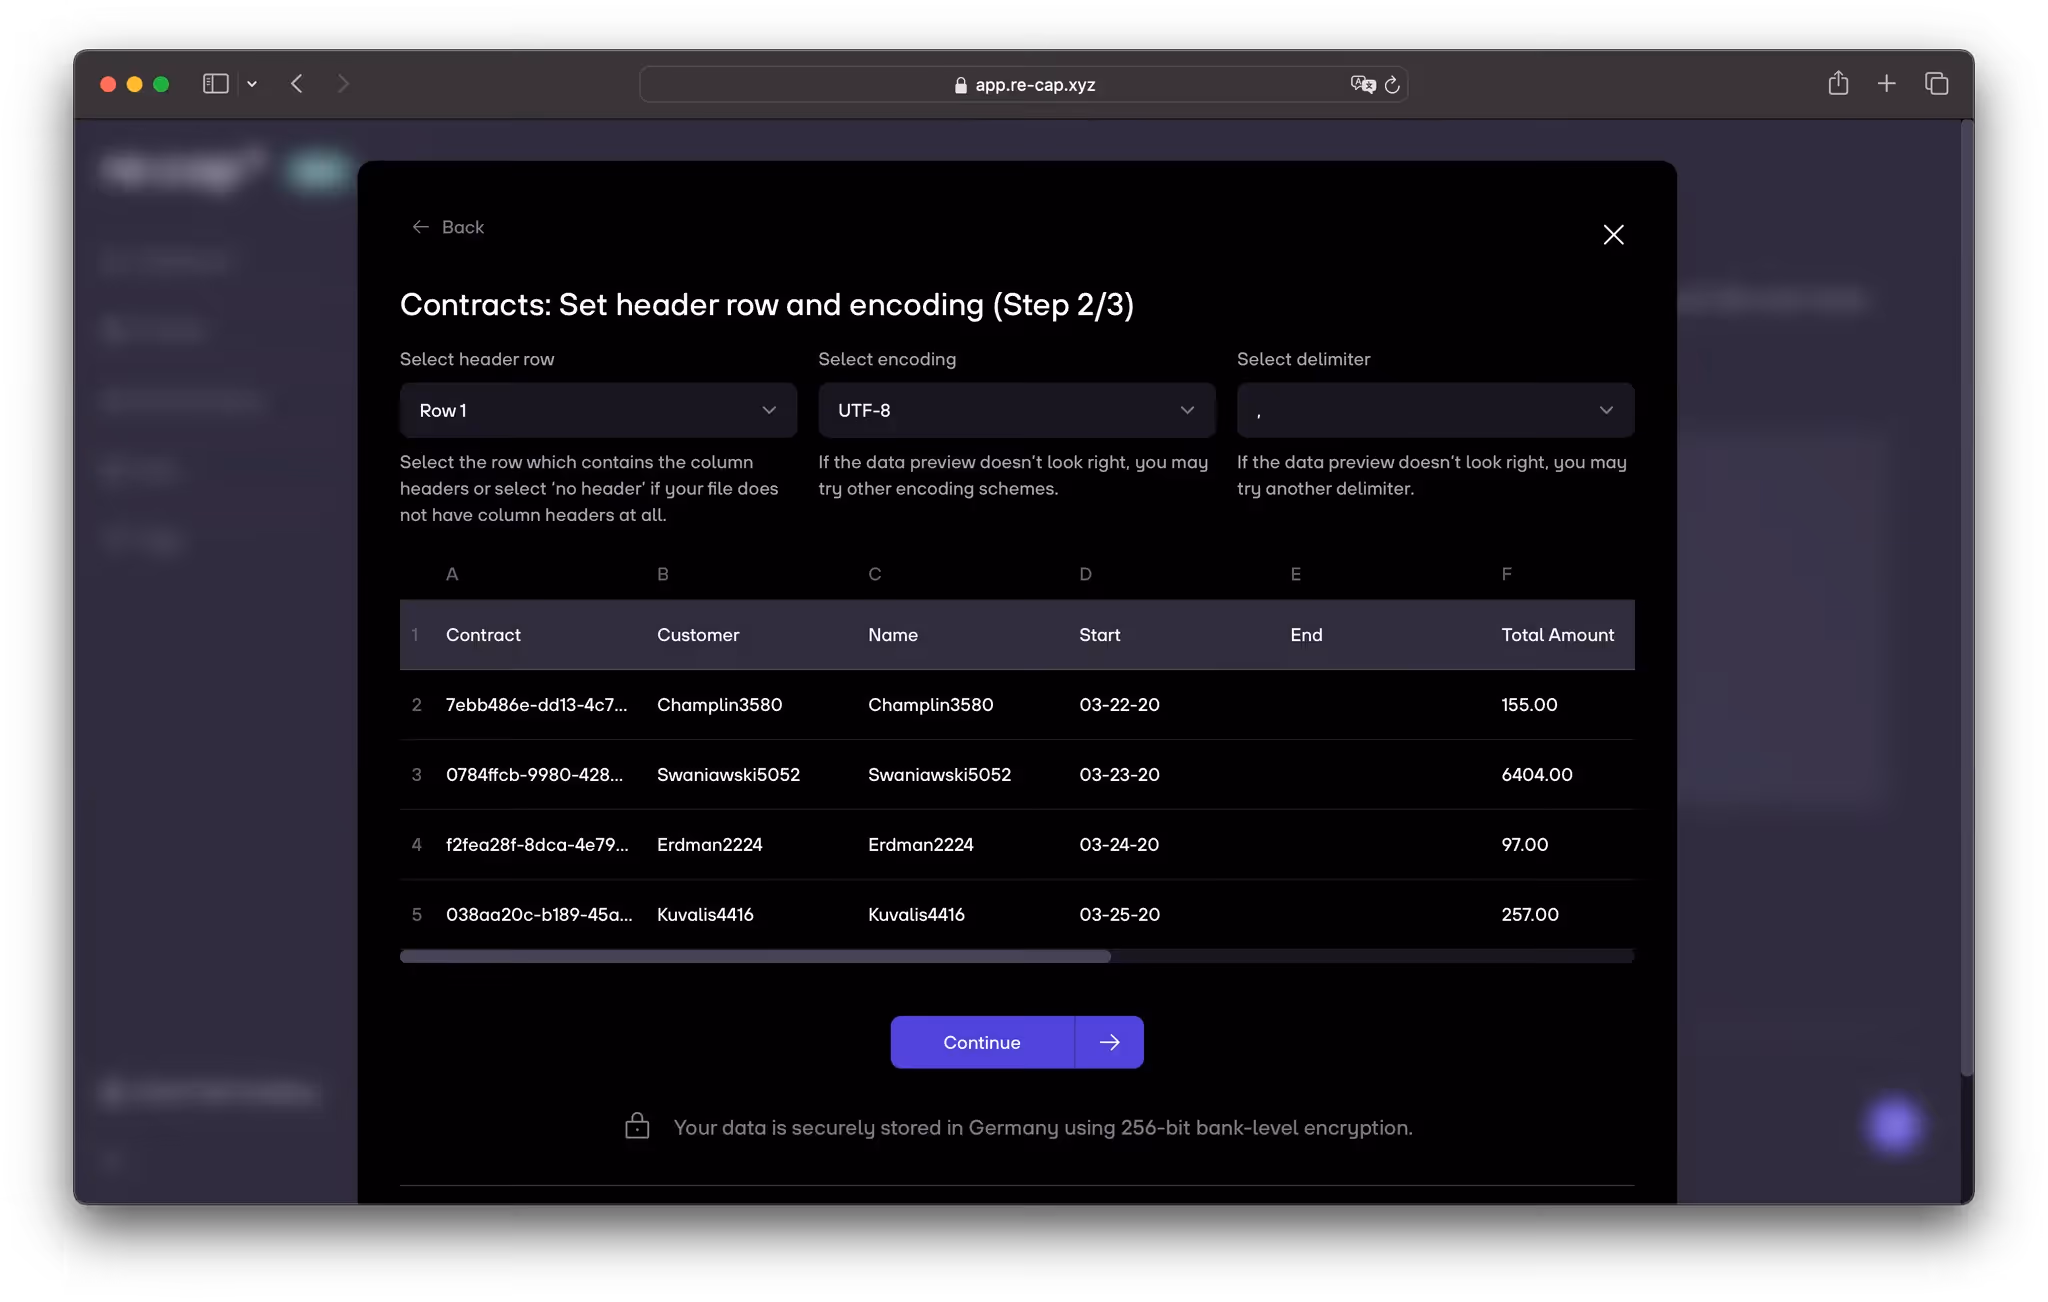2048x1302 pixels.
Task: Click the translate icon in address bar
Action: coord(1362,85)
